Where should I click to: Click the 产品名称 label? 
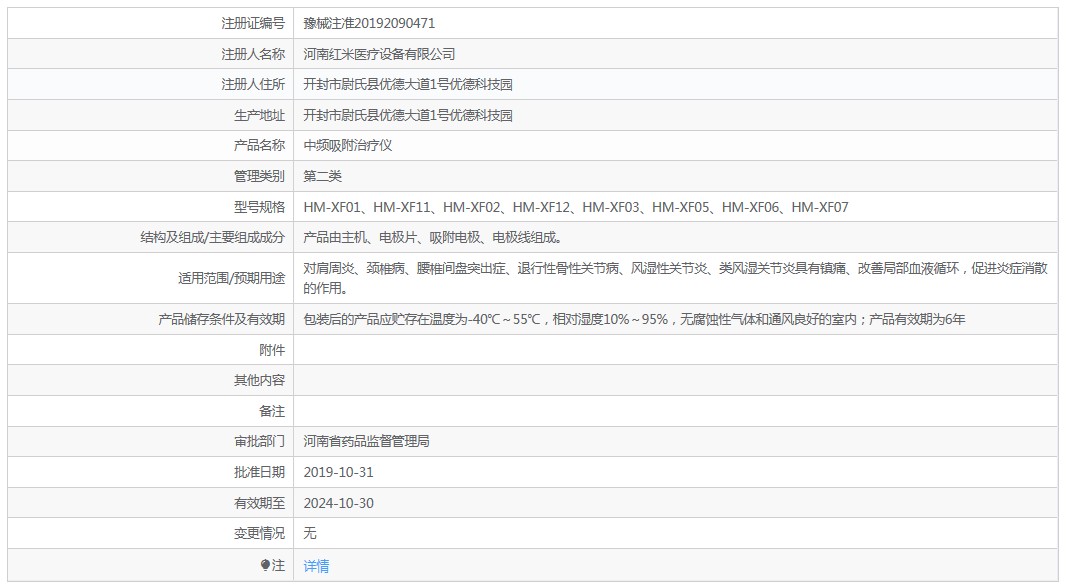[x=260, y=145]
